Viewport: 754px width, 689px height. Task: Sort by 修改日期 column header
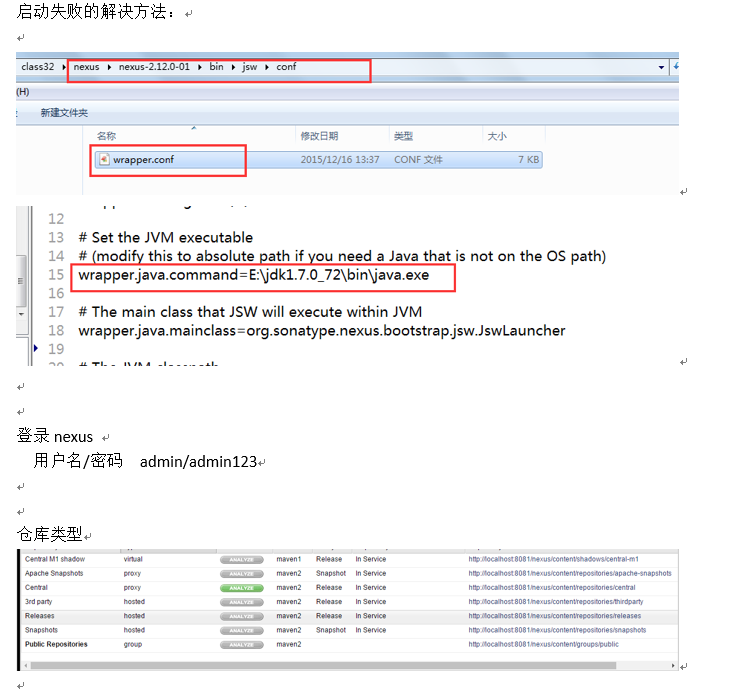[x=319, y=136]
